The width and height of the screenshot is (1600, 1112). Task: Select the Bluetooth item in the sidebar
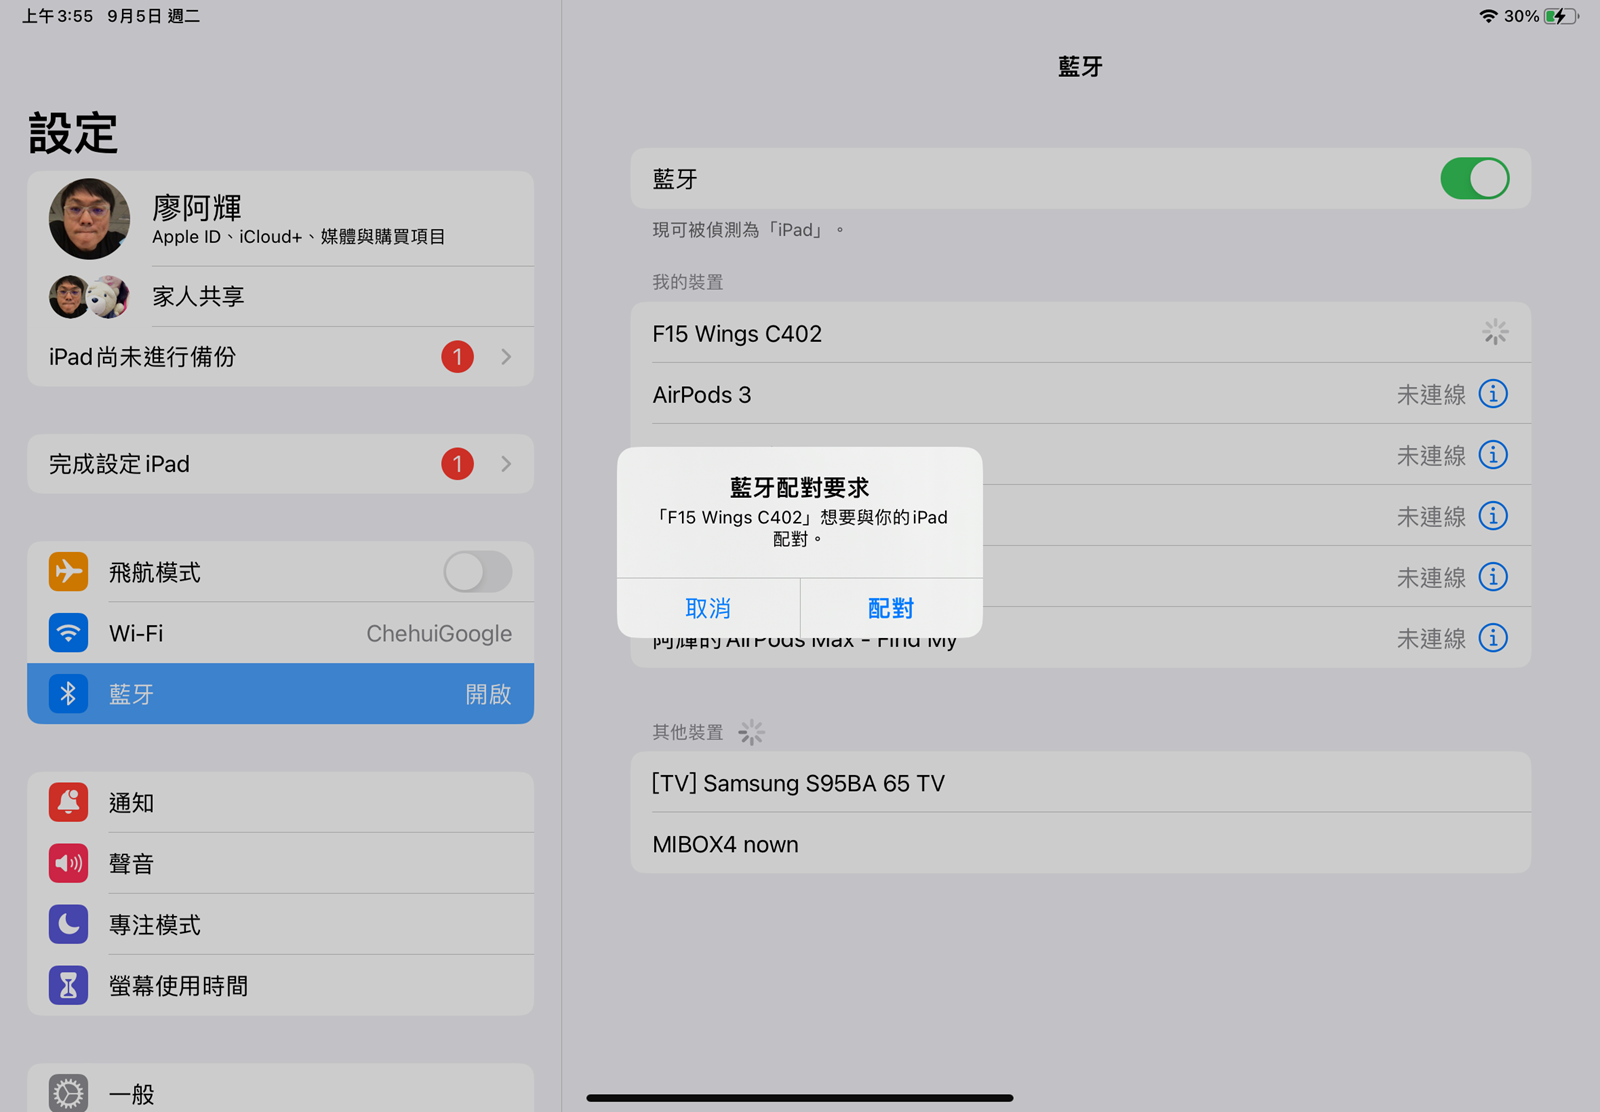coord(280,694)
